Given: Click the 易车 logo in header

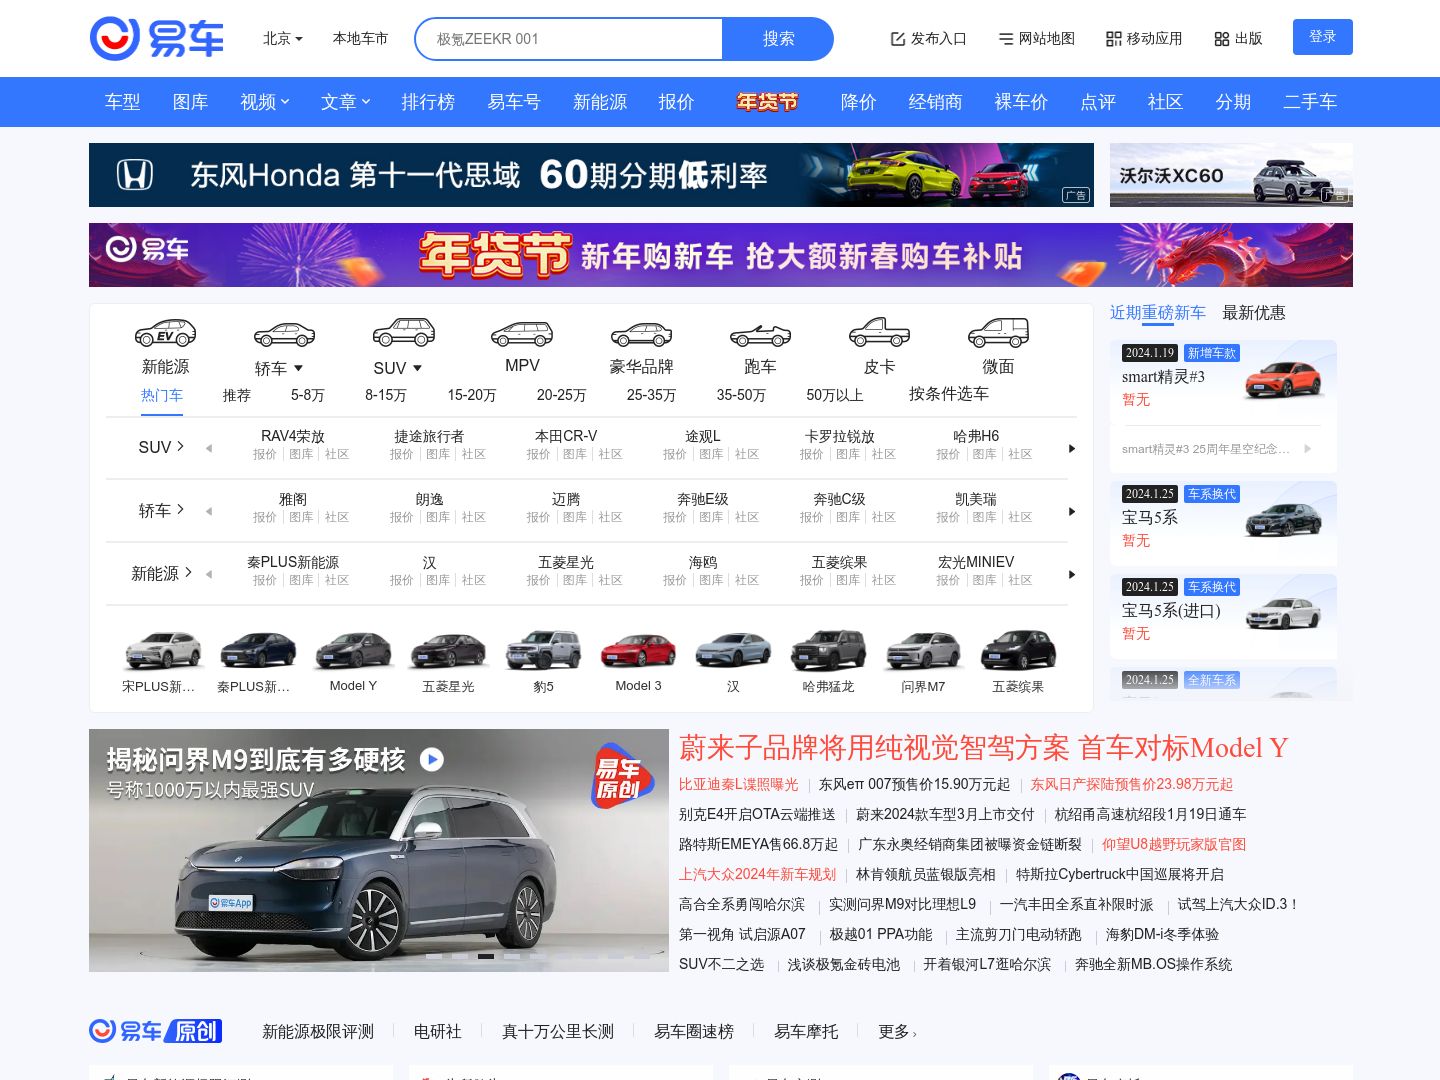Looking at the screenshot, I should [157, 38].
